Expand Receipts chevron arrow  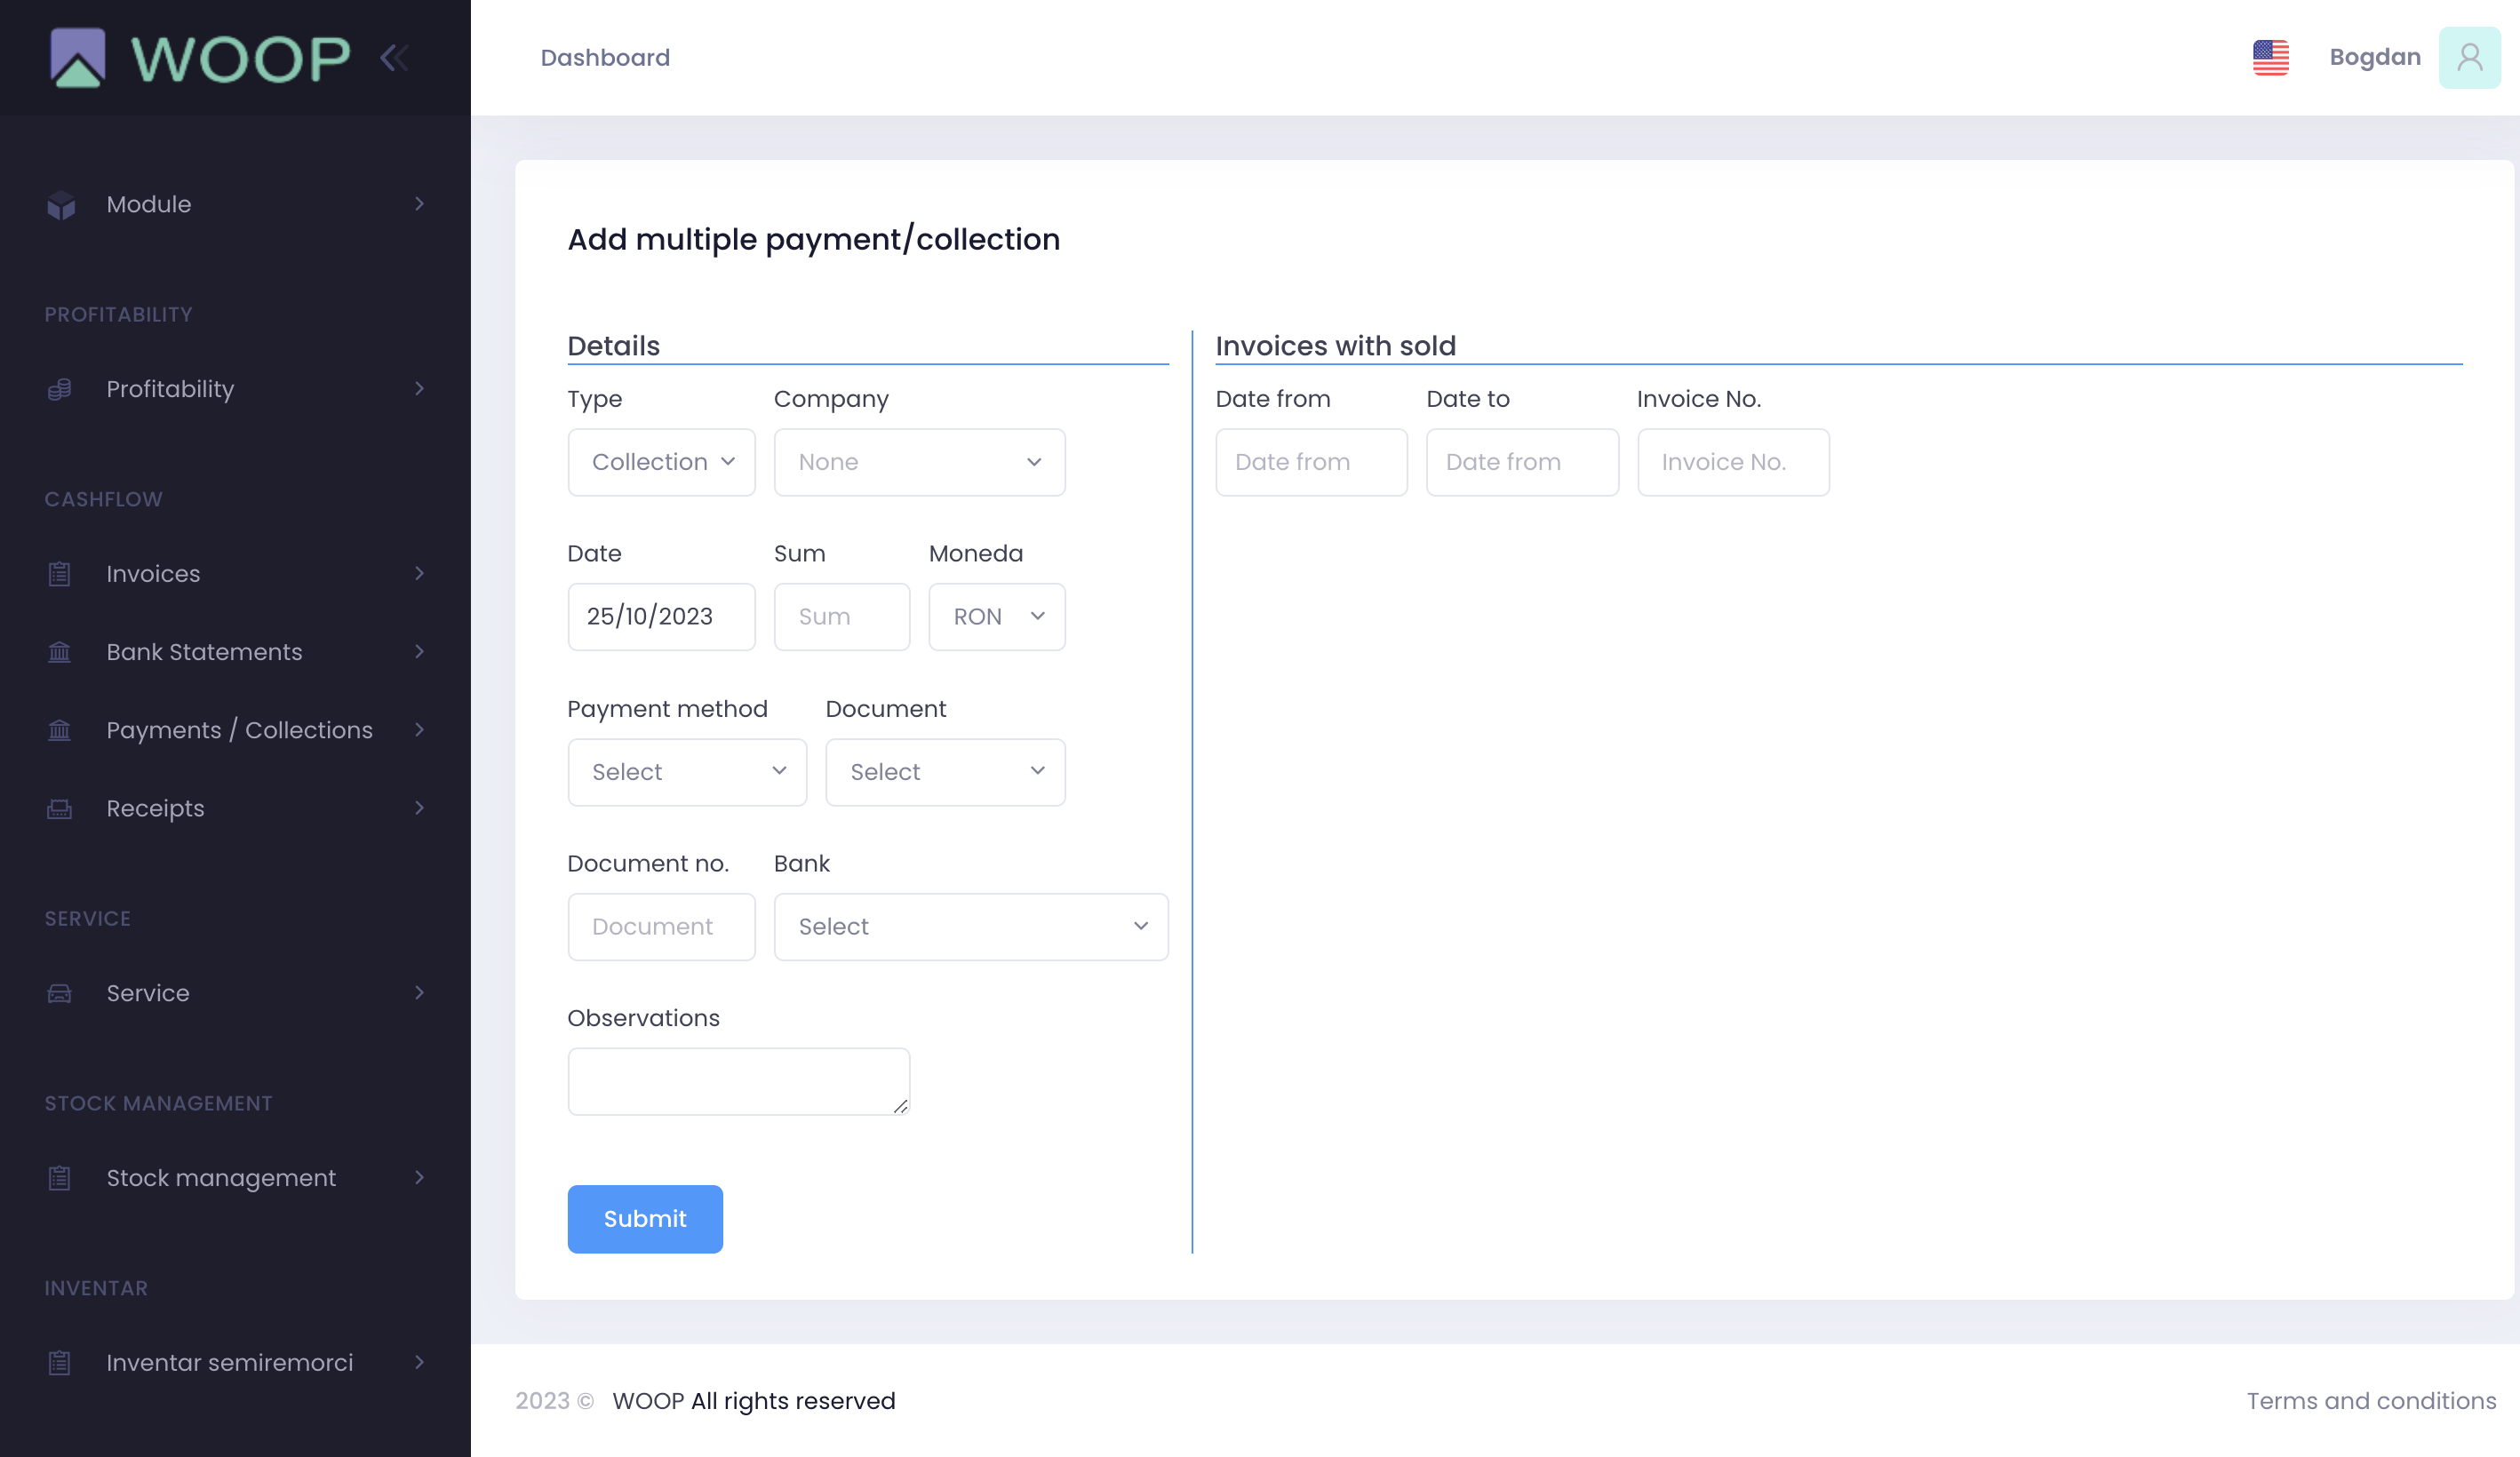(x=419, y=808)
